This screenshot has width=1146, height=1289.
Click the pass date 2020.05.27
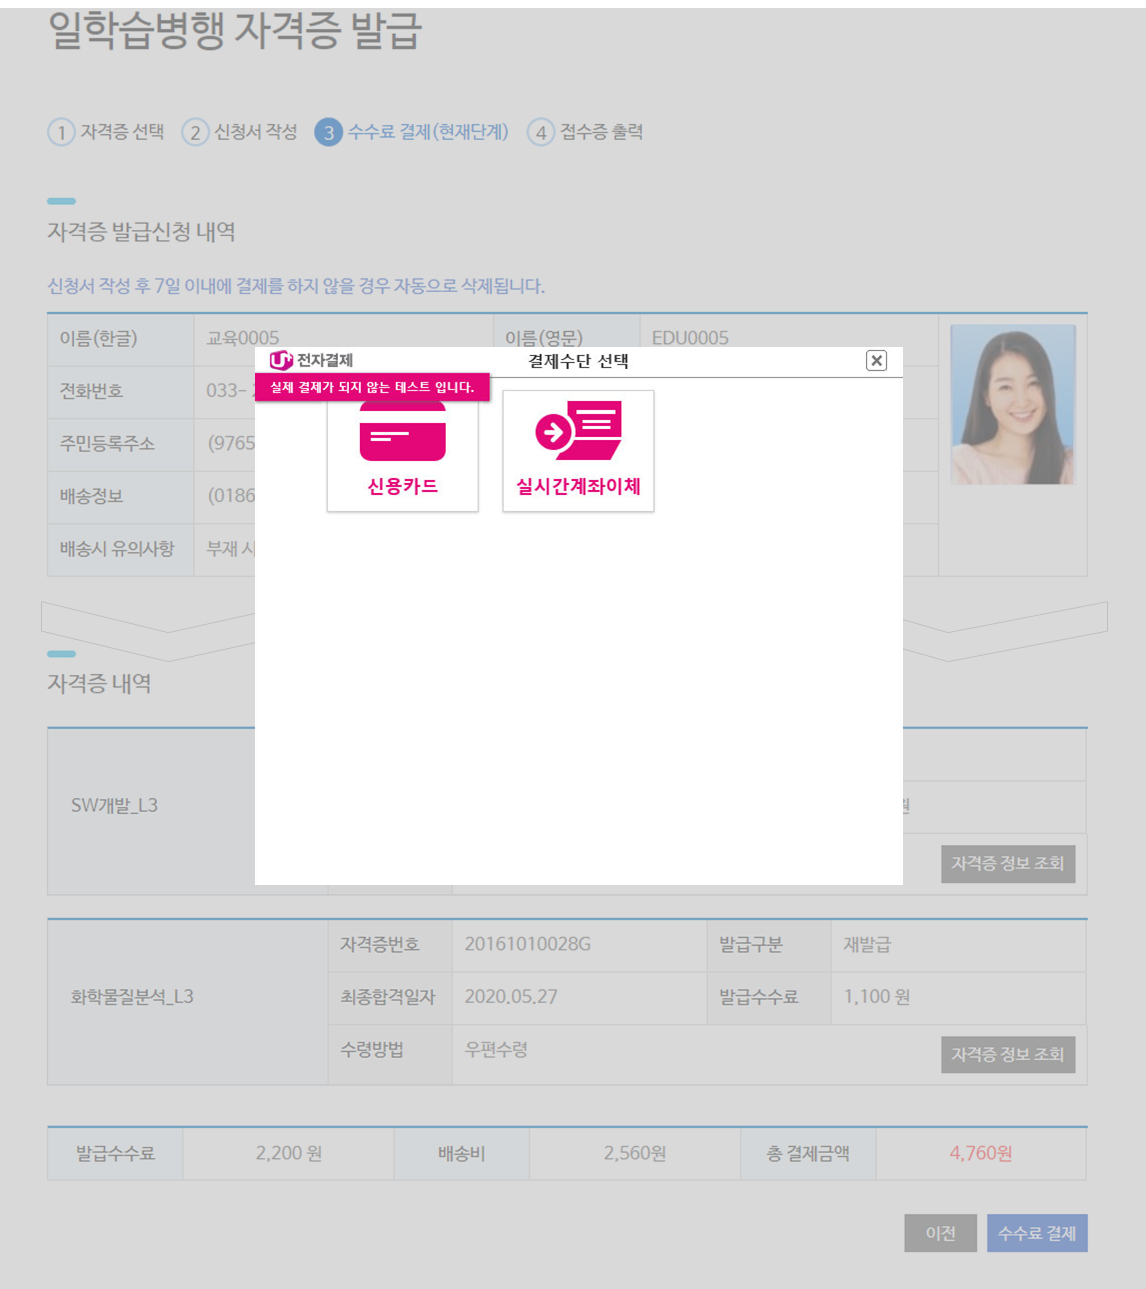511,997
